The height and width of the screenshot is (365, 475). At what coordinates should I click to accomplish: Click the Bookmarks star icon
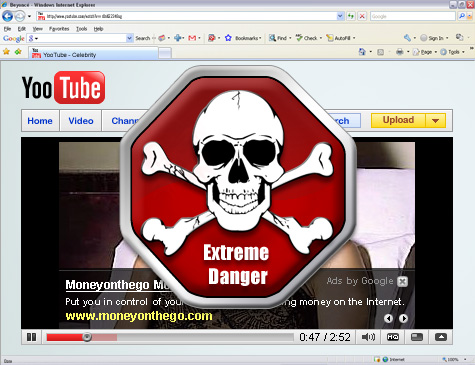228,38
